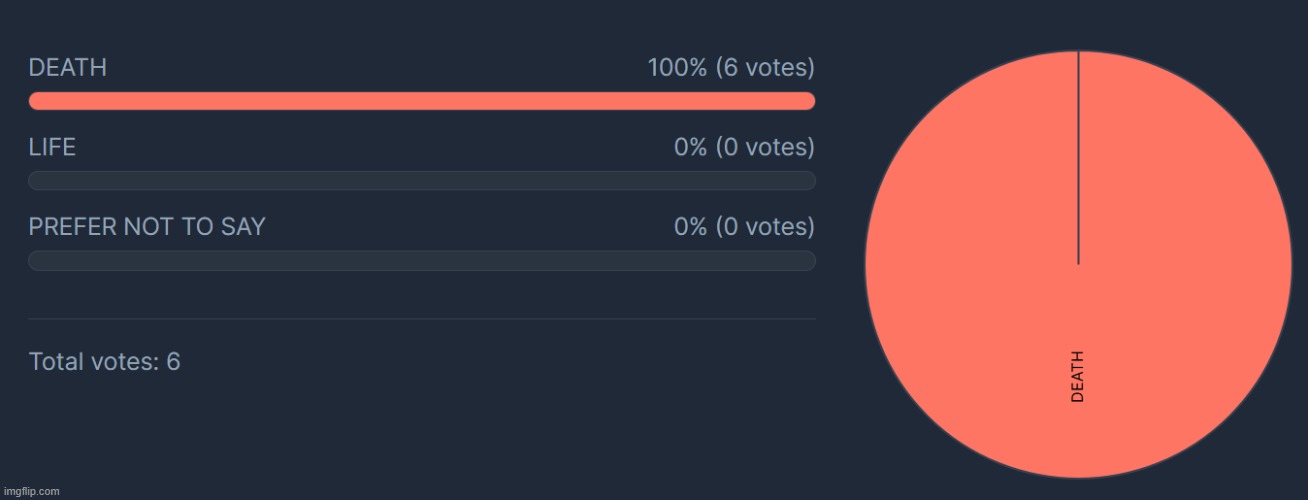Click the left half of the pie chart
The image size is (1308, 500).
[x=971, y=264]
